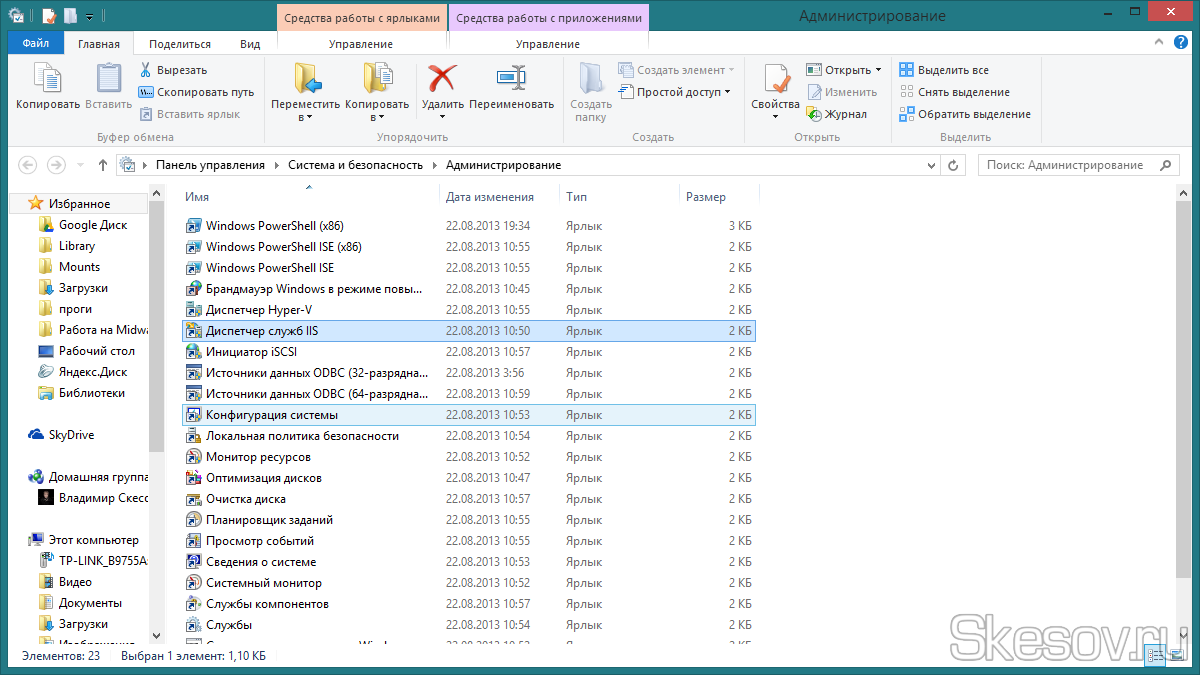Click the Свойства (Properties) icon
Viewport: 1200px width, 675px height.
[775, 80]
